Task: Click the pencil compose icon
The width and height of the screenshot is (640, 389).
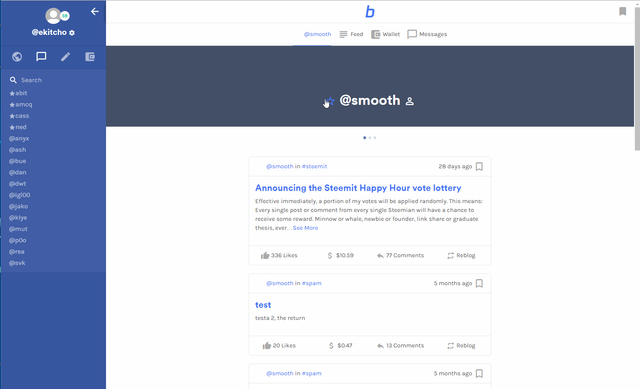Action: [x=65, y=57]
